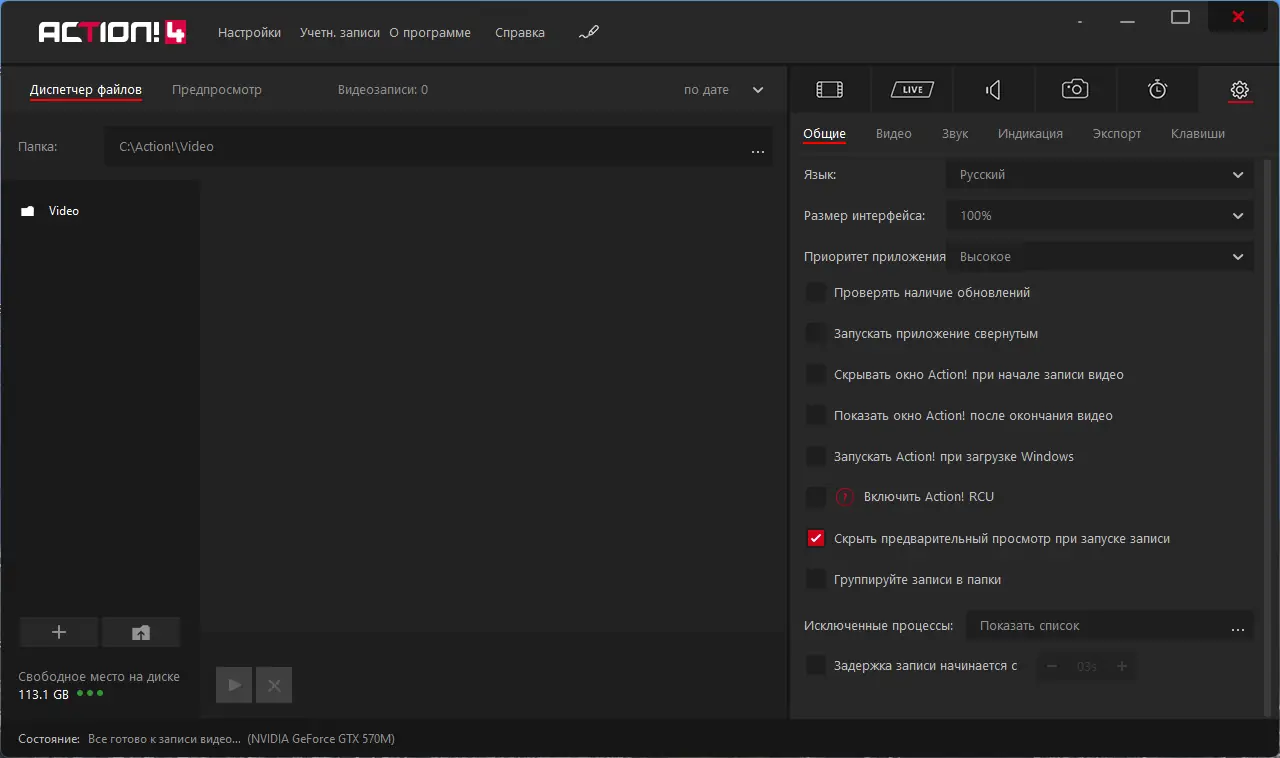Open the audio recording tab (speaker icon)
This screenshot has width=1280, height=758.
pyautogui.click(x=993, y=90)
